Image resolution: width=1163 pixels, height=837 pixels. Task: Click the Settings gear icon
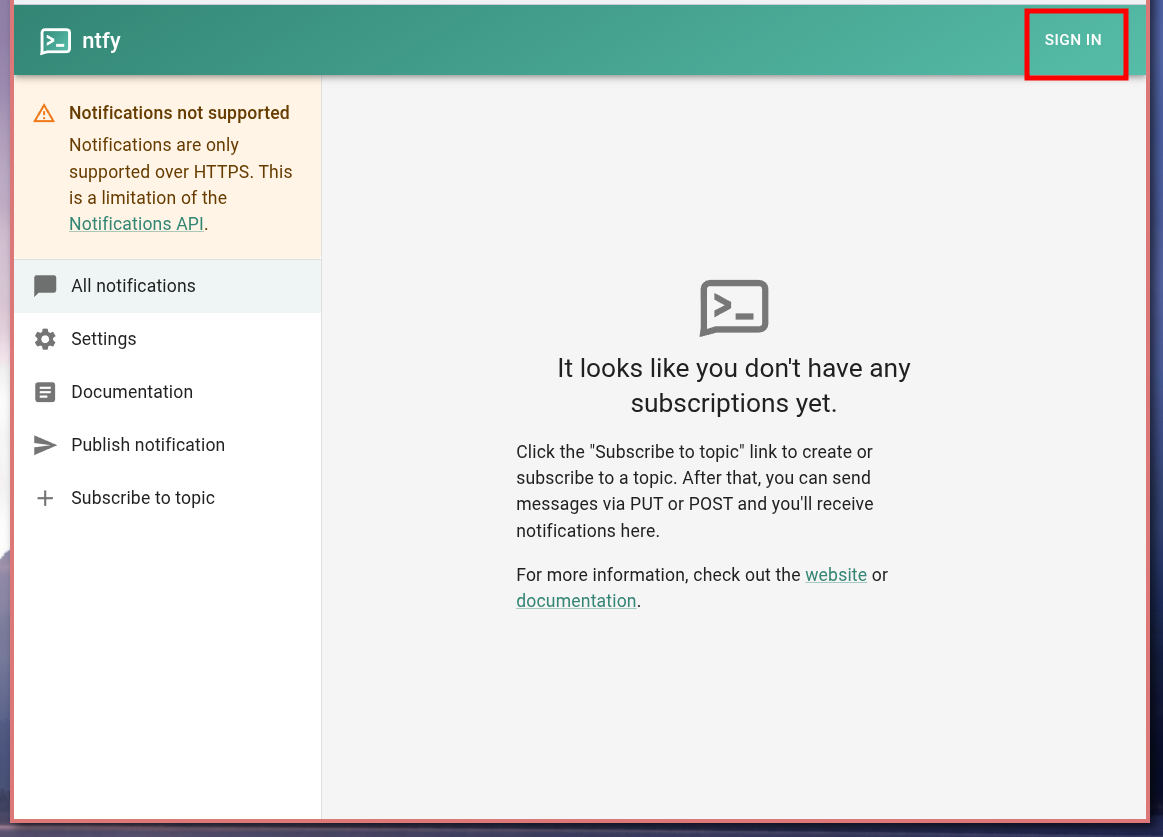[x=45, y=339]
